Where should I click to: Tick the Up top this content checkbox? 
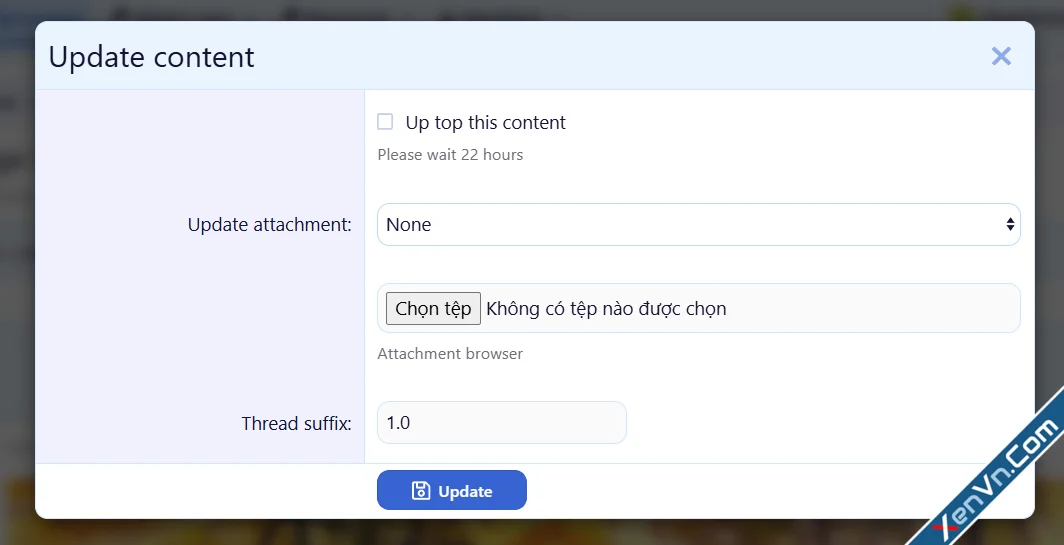[385, 122]
